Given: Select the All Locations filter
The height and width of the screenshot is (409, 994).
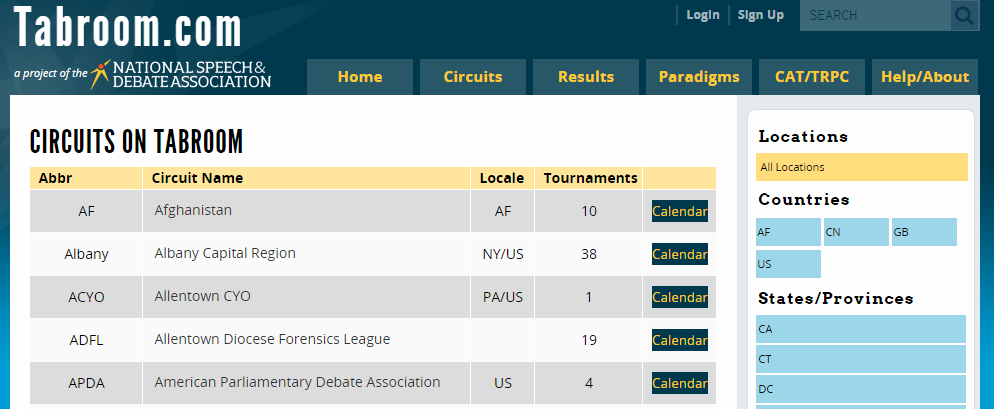Looking at the screenshot, I should 862,167.
